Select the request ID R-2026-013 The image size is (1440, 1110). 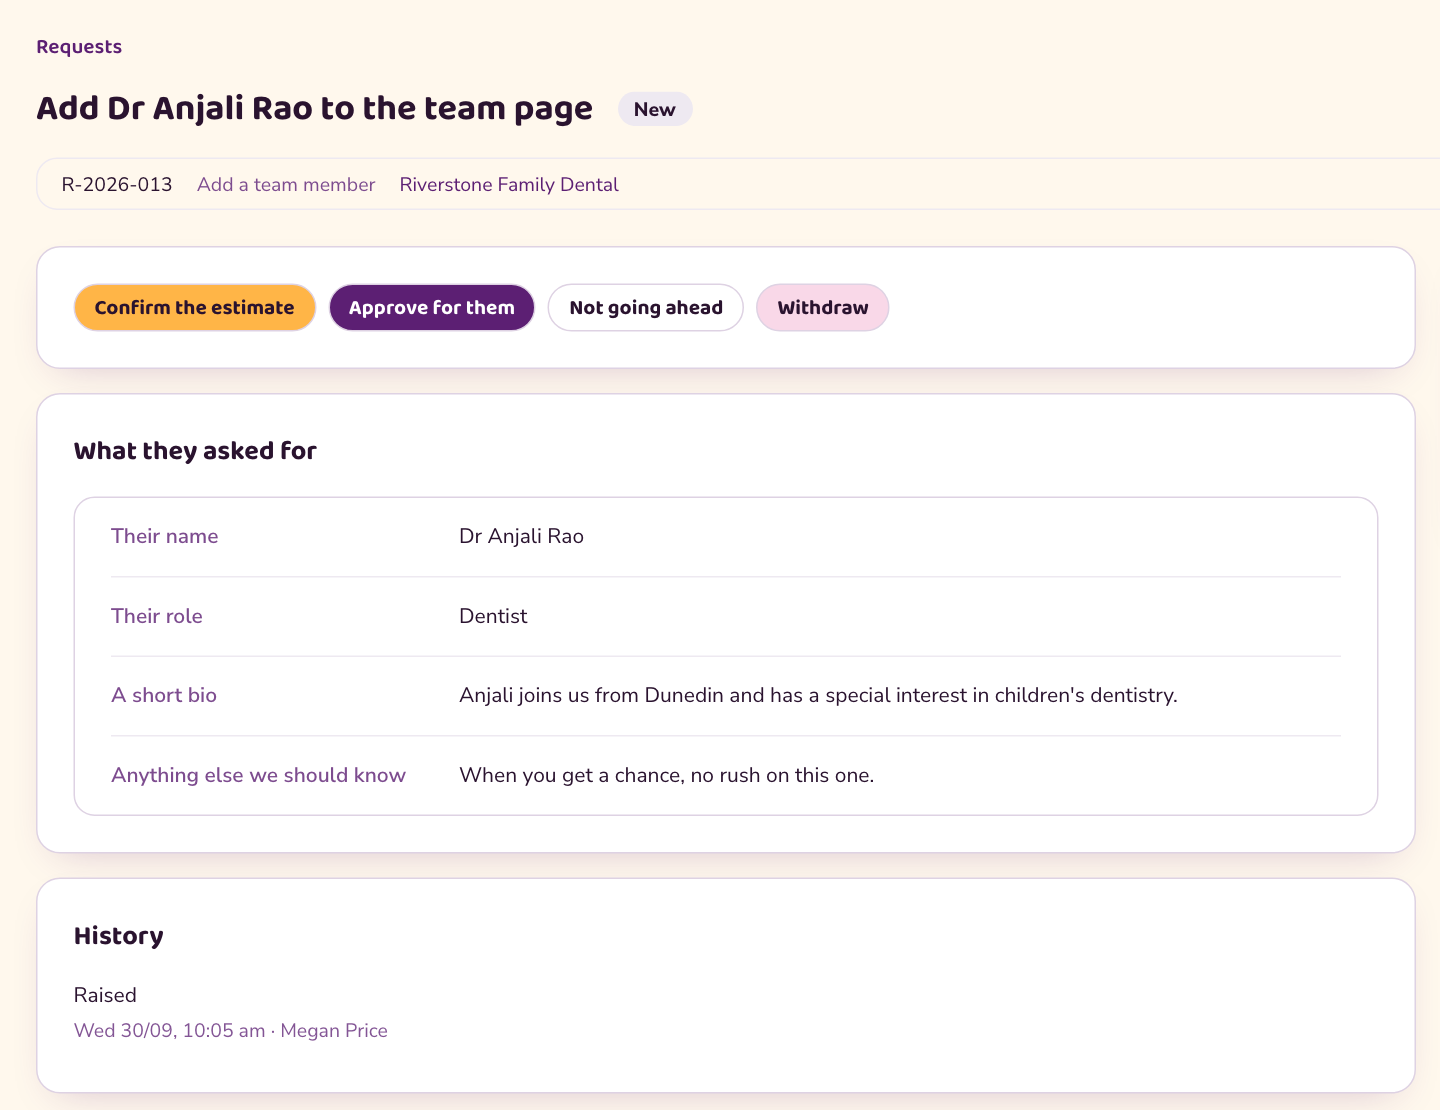click(x=117, y=185)
